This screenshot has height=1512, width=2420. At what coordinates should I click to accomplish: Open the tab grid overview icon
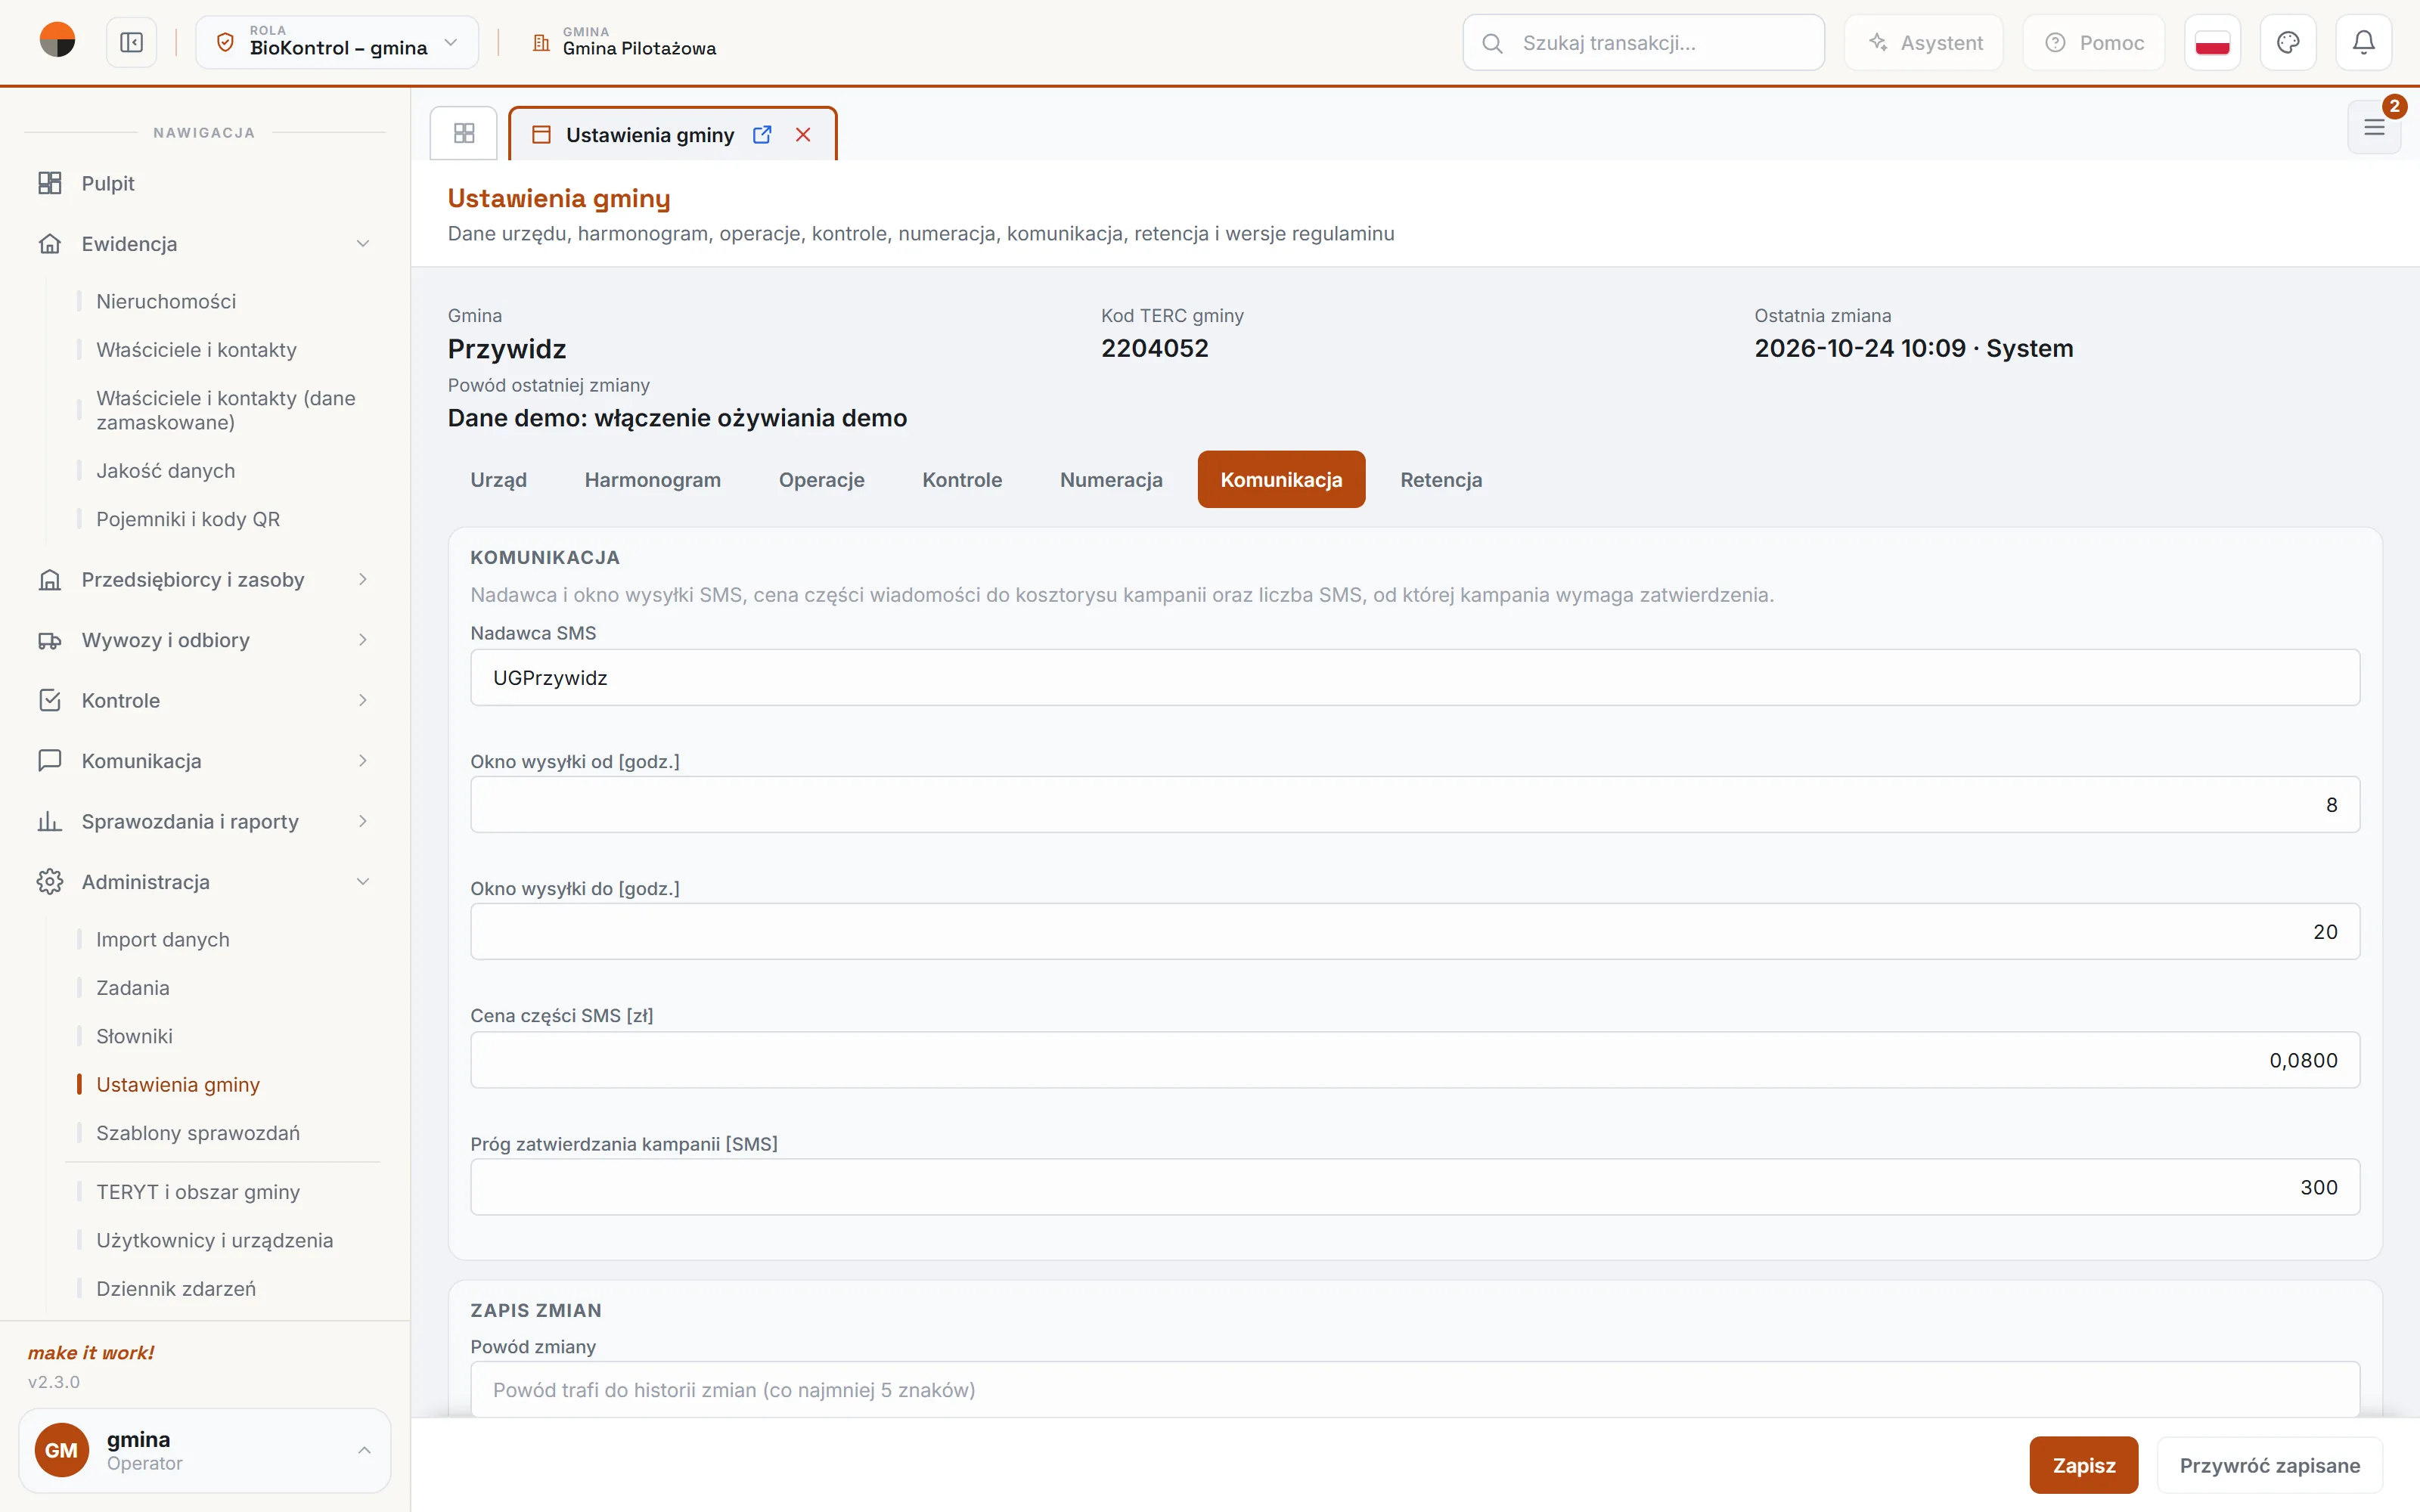464,133
